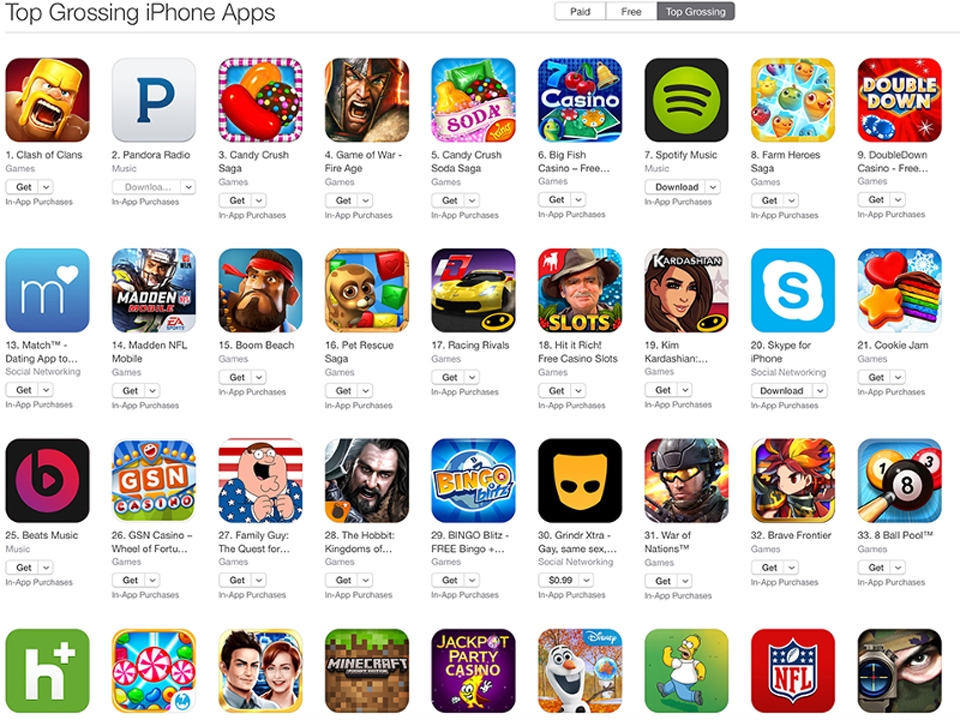Select the Beats Music app icon
Viewport: 960px width, 720px height.
[x=47, y=480]
